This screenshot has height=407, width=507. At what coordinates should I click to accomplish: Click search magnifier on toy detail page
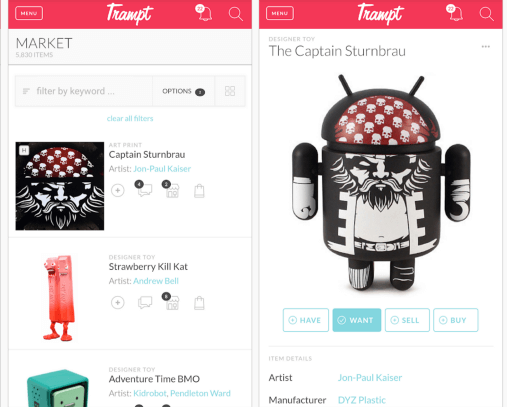pos(487,14)
